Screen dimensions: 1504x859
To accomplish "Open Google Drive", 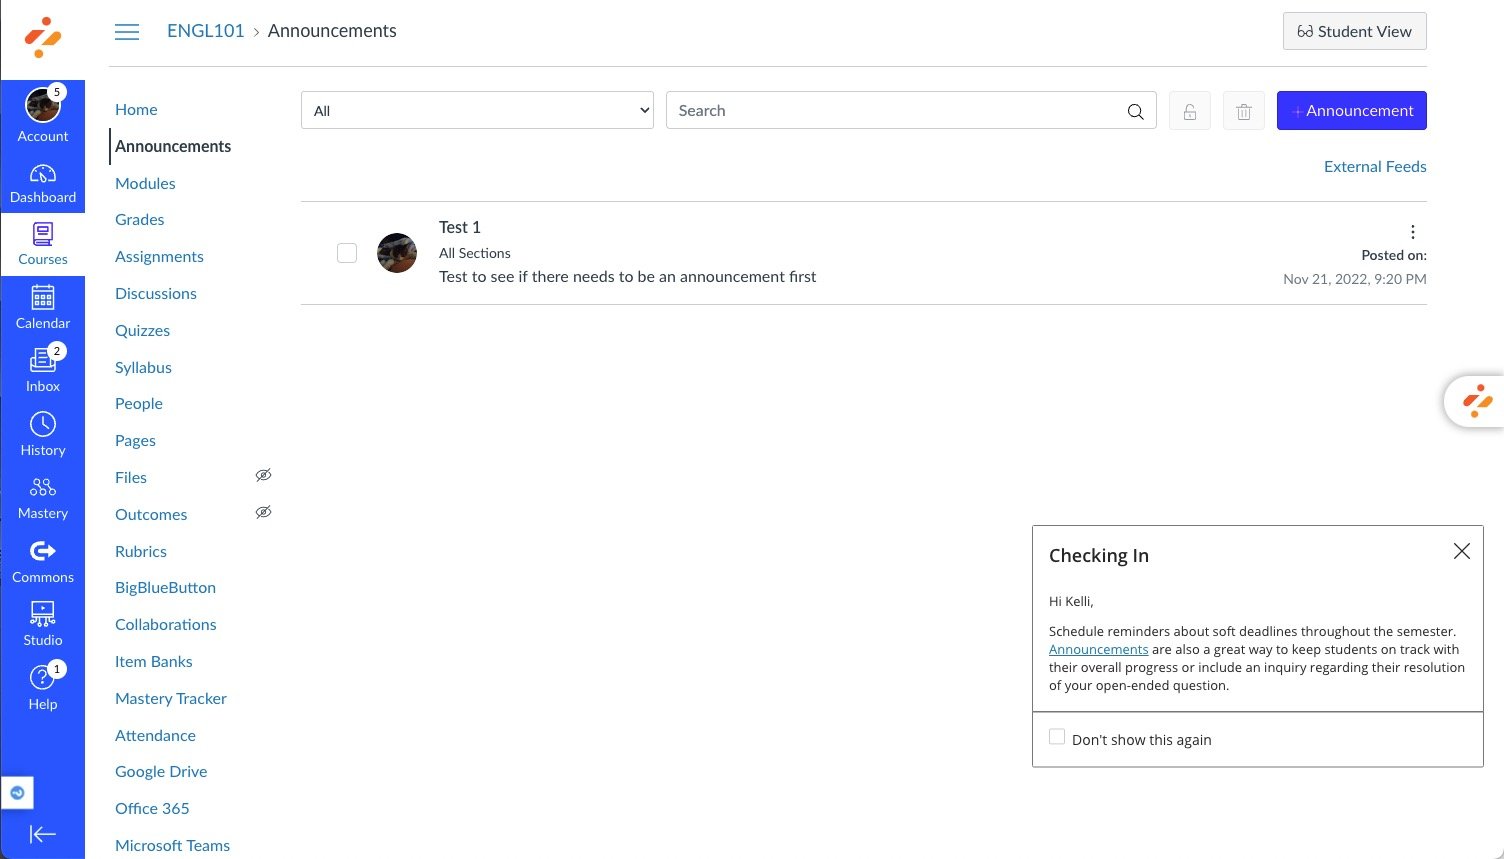I will pyautogui.click(x=161, y=772).
